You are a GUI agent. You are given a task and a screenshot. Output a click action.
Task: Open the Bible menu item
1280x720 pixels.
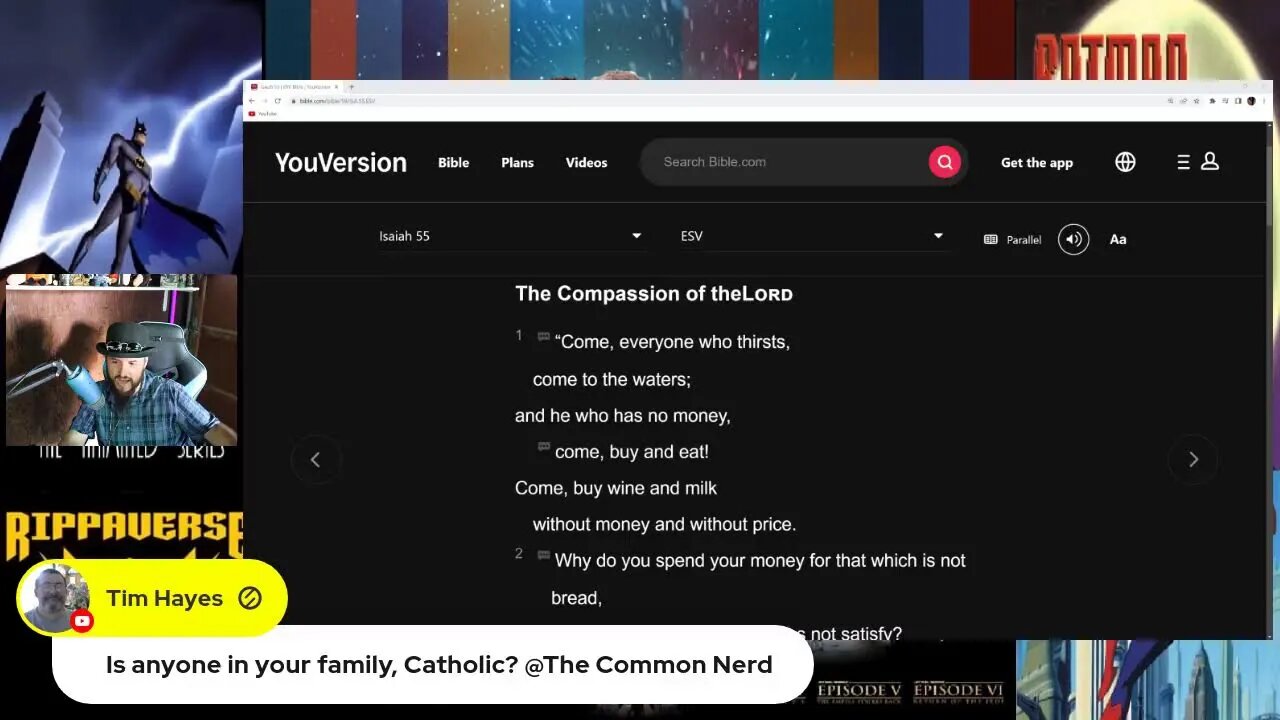pyautogui.click(x=453, y=162)
